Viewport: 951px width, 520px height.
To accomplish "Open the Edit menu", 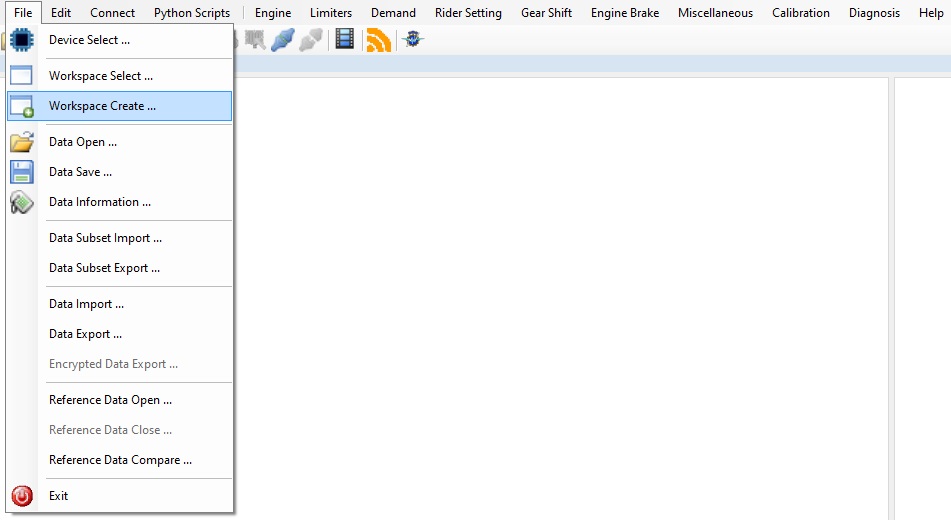I will 61,13.
